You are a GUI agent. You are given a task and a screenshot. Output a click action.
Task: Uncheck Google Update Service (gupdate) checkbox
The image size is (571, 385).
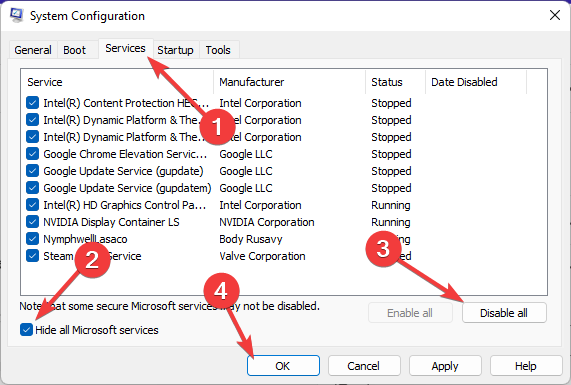click(x=32, y=171)
